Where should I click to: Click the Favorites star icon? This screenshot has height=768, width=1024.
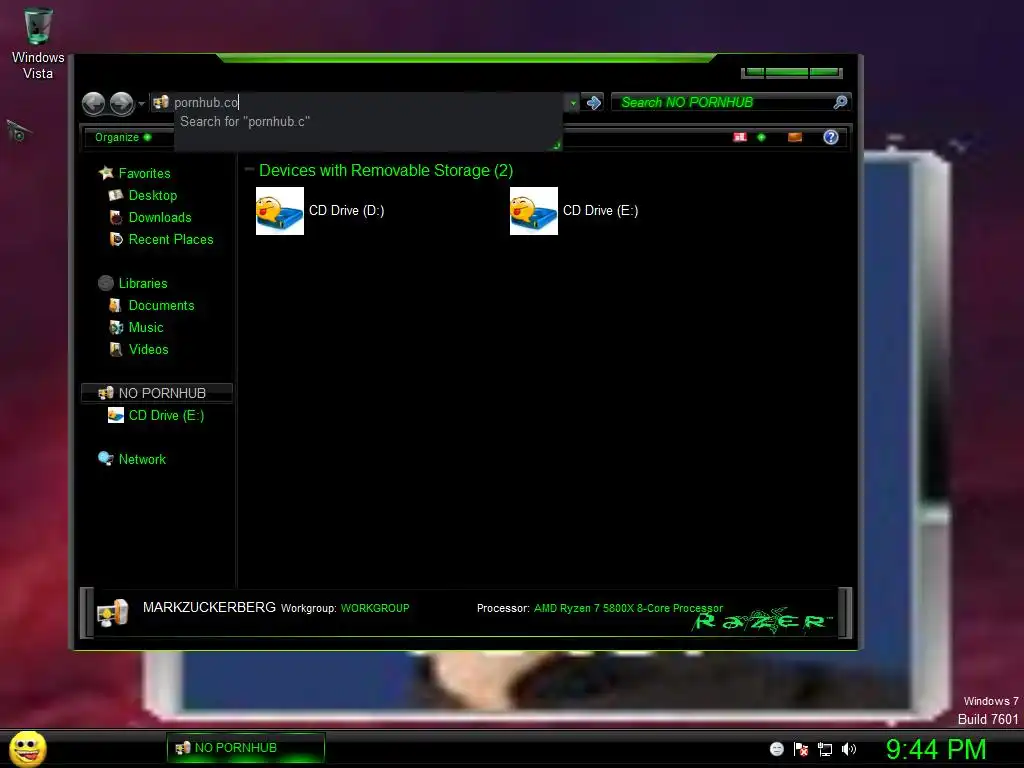(x=106, y=172)
